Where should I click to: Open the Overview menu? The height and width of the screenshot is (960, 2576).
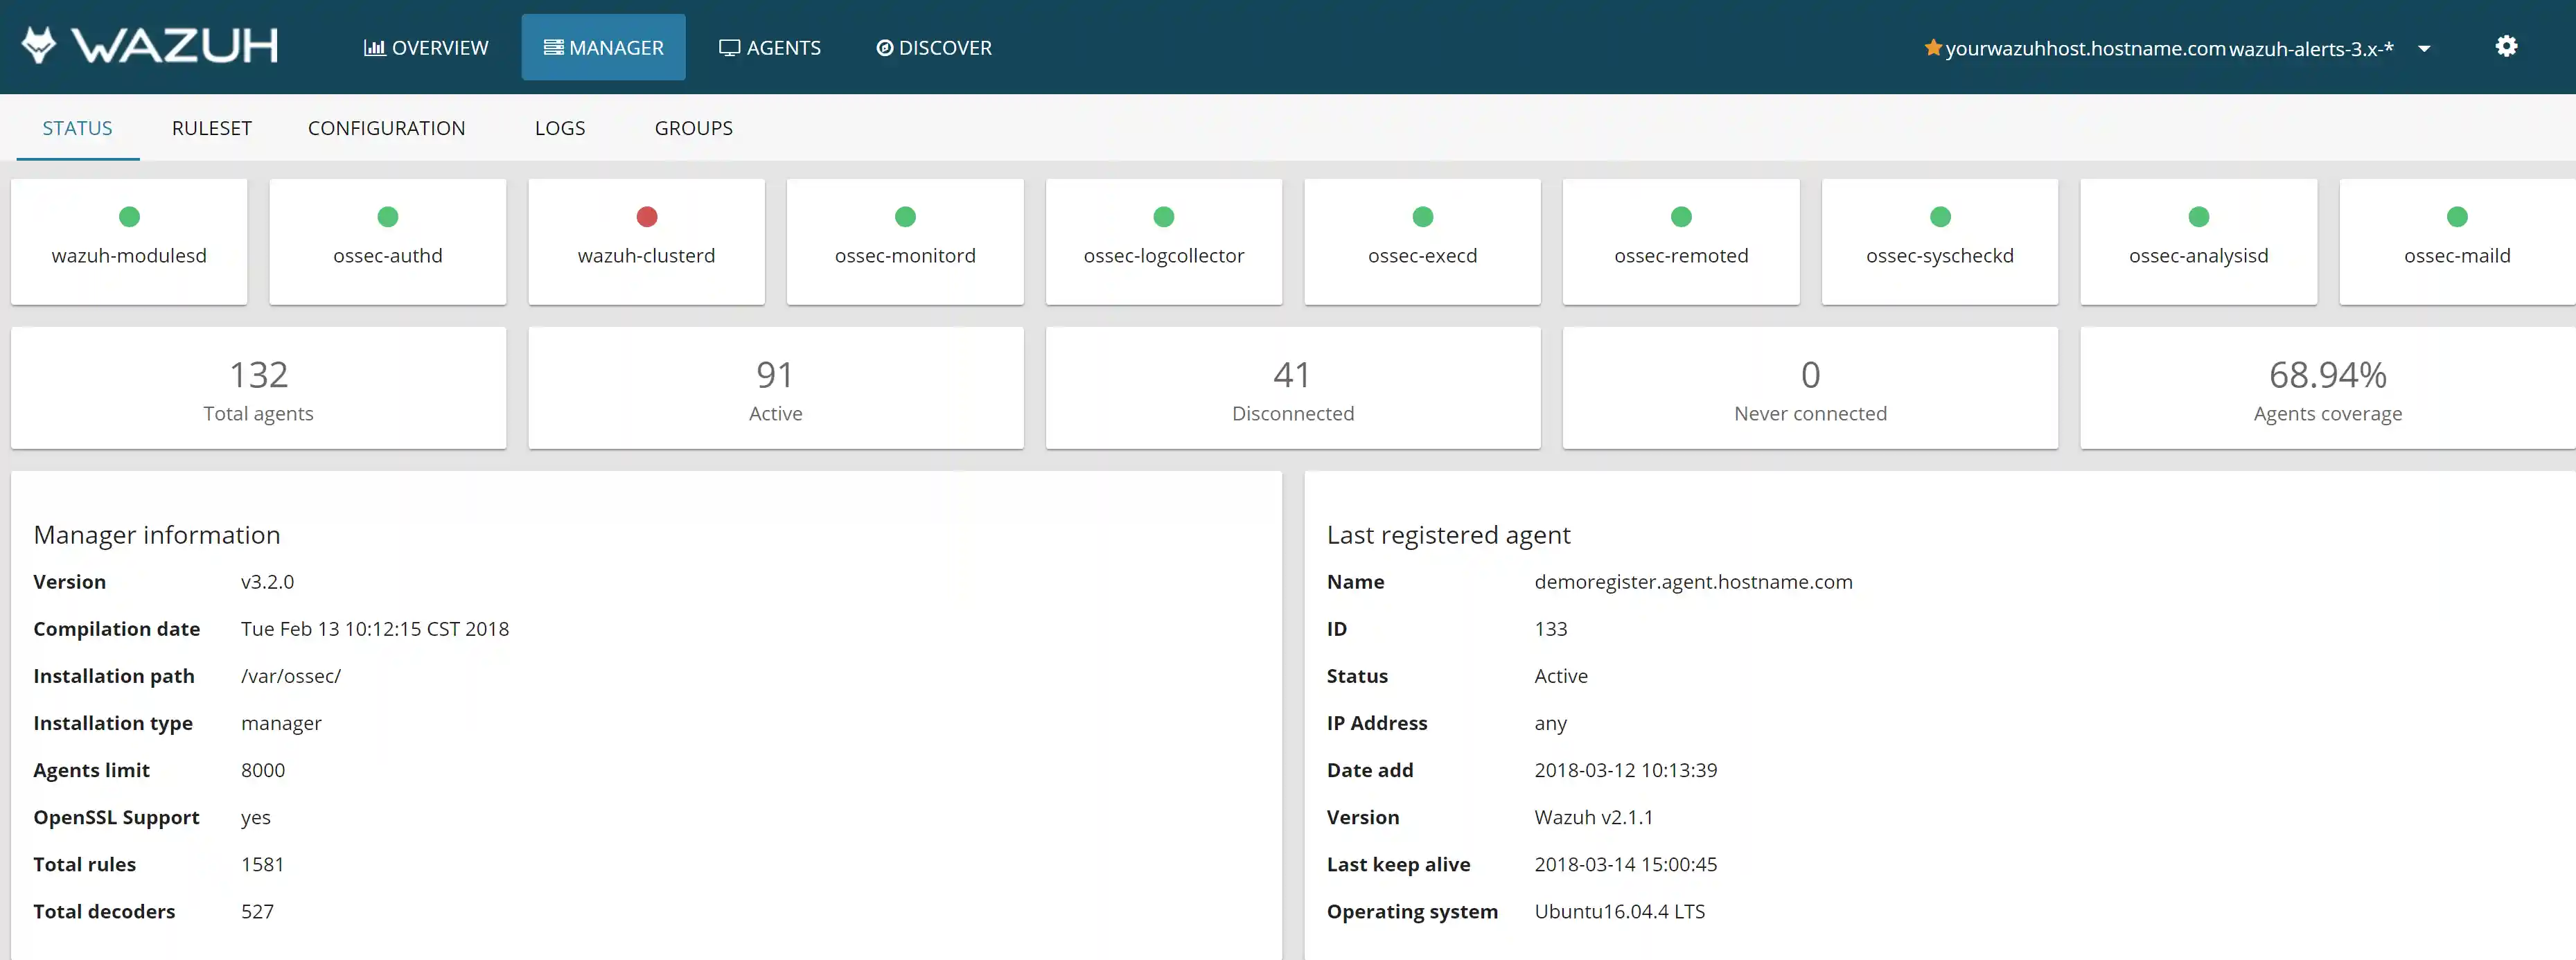426,48
